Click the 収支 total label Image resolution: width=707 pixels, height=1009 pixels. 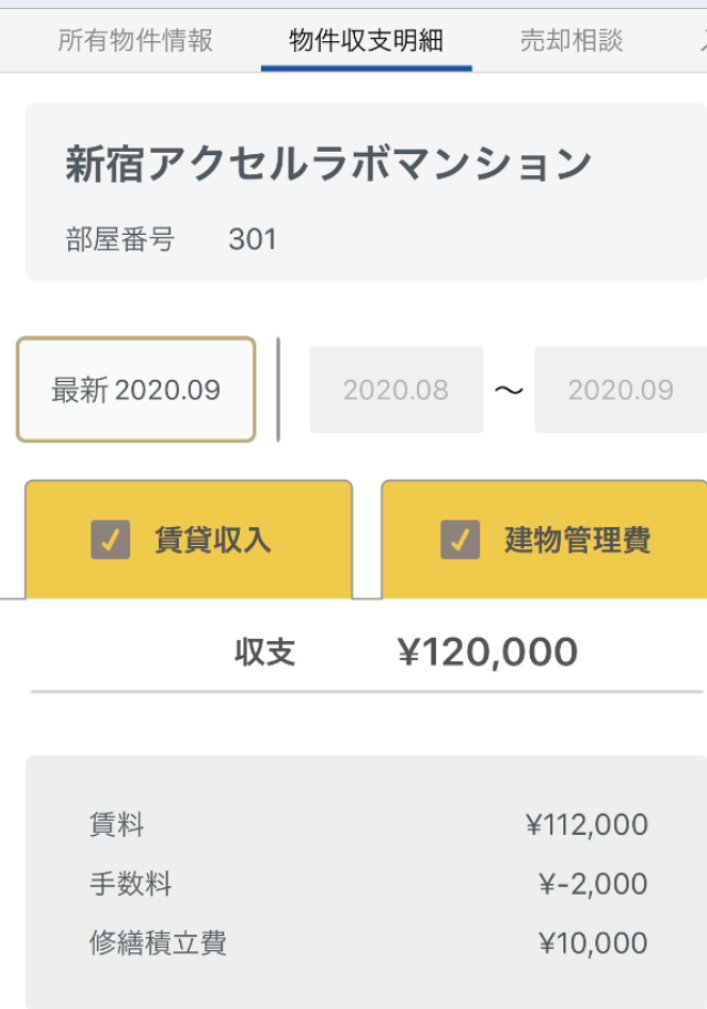[x=265, y=652]
